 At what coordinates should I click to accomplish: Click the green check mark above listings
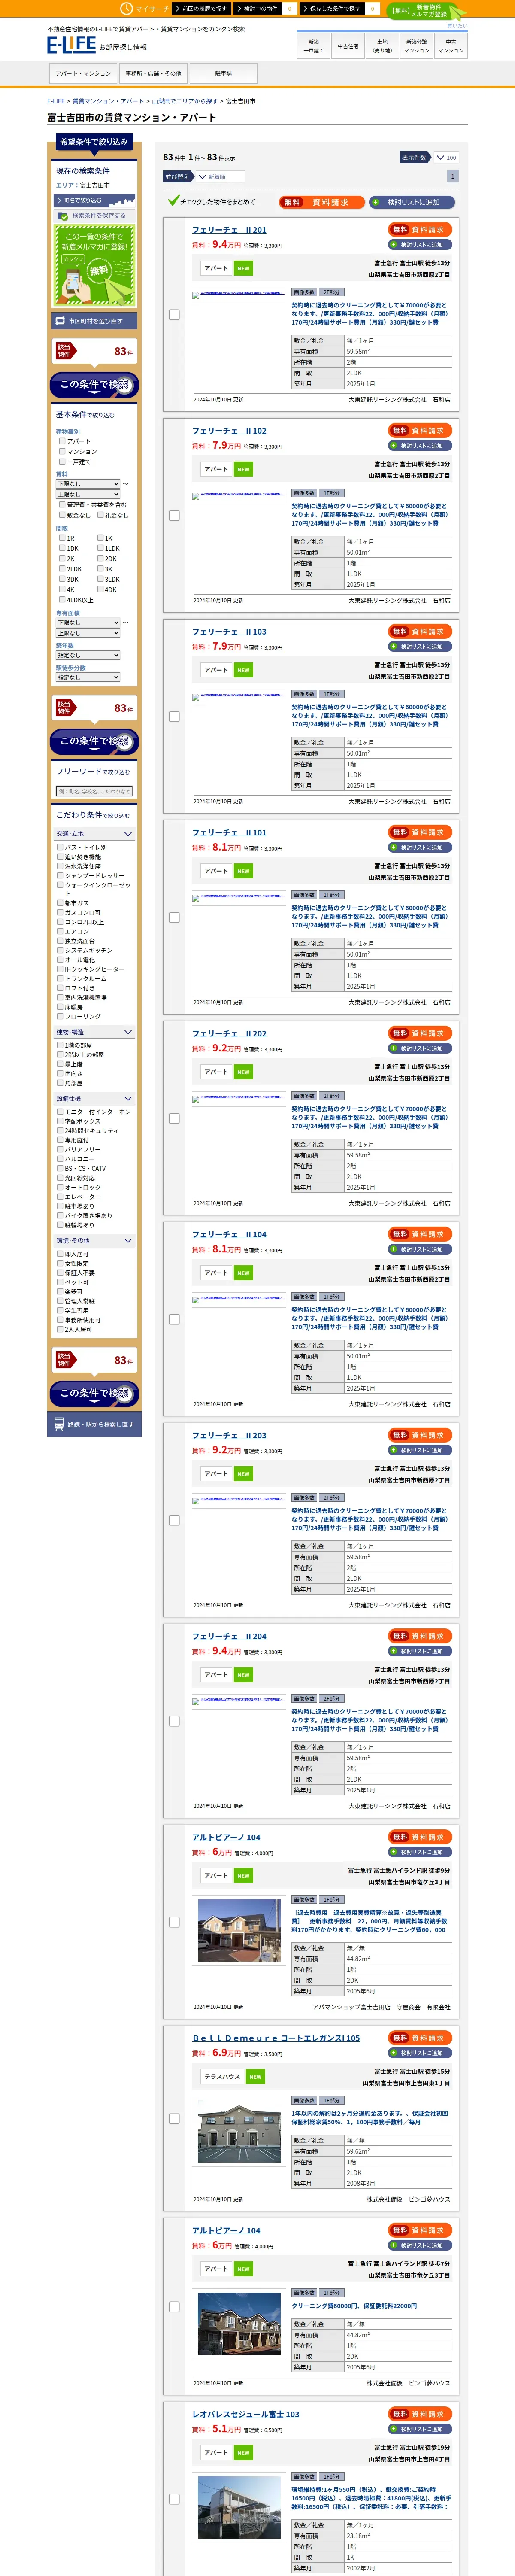[173, 201]
